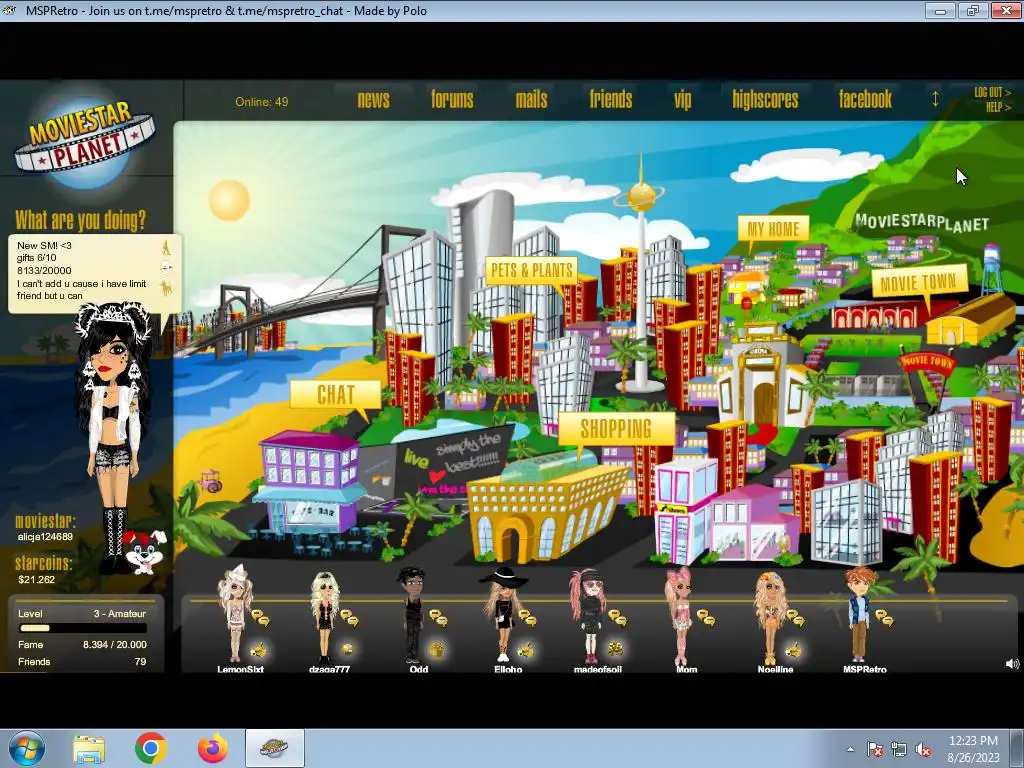The image size is (1024, 768).
Task: Go to MY HOME sign
Action: 773,229
